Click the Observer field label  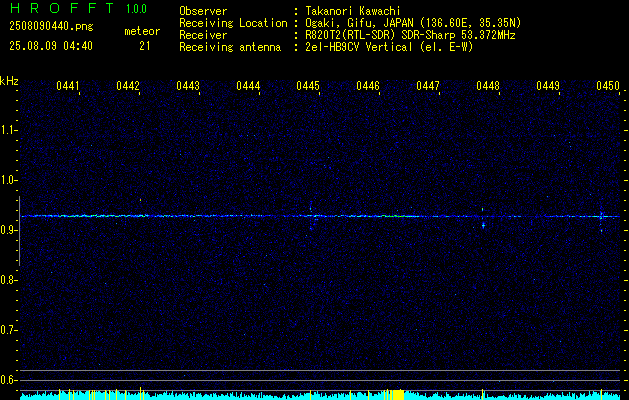tap(203, 11)
